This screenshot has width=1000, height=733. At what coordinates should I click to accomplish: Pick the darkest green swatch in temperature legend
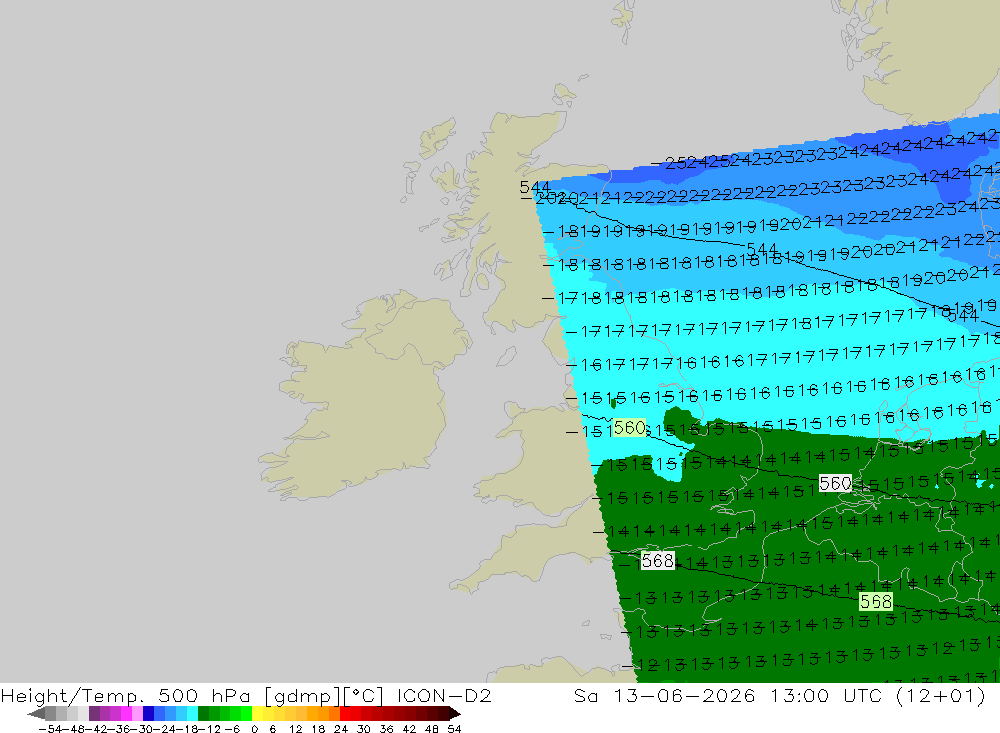click(x=203, y=714)
